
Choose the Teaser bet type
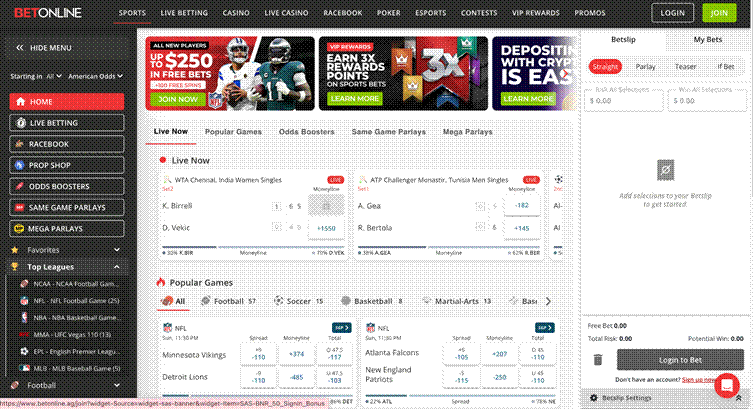click(685, 67)
